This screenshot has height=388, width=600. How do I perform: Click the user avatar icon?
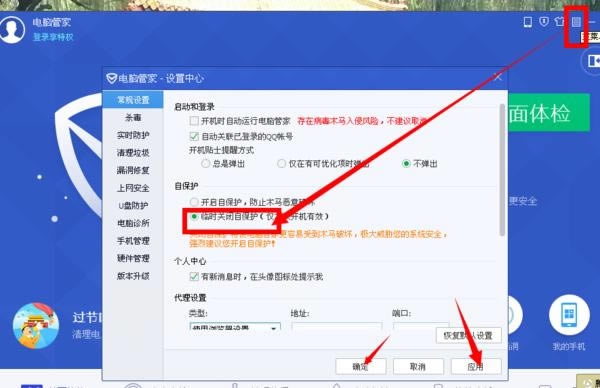12,29
